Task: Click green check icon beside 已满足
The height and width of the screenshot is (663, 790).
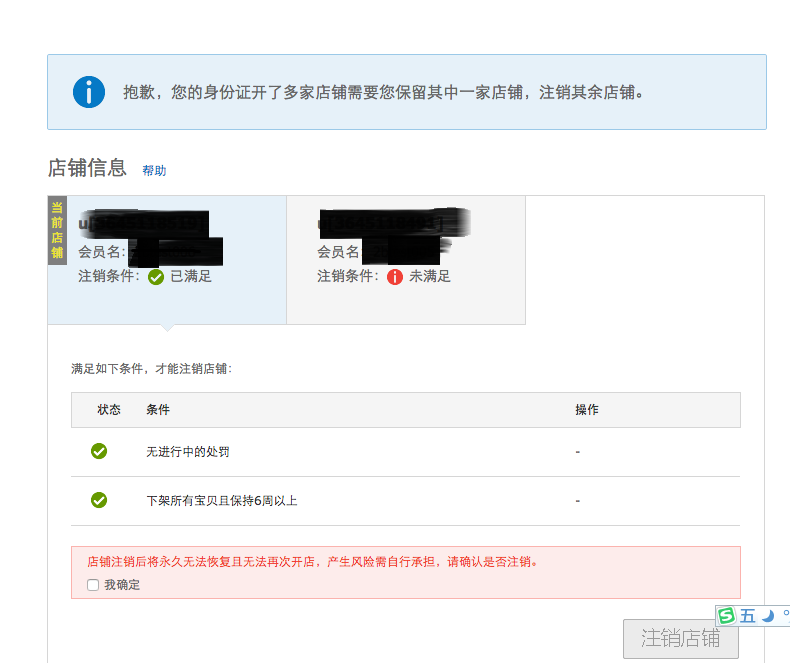Action: tap(156, 277)
